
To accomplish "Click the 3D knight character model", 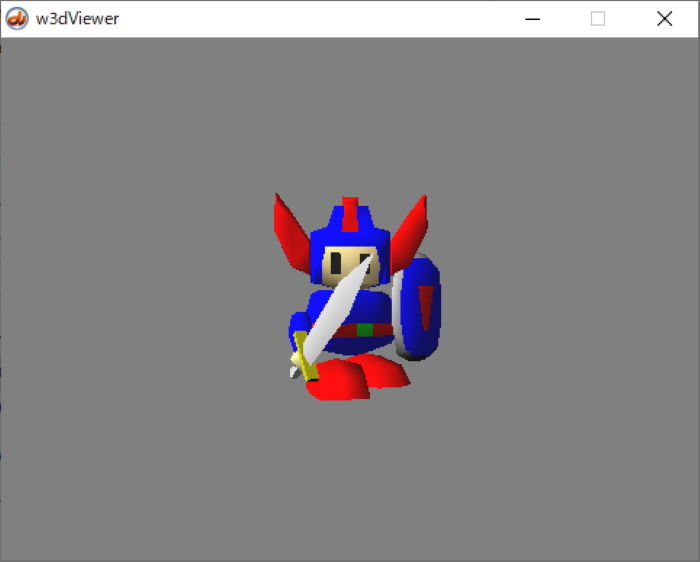I will (x=357, y=297).
